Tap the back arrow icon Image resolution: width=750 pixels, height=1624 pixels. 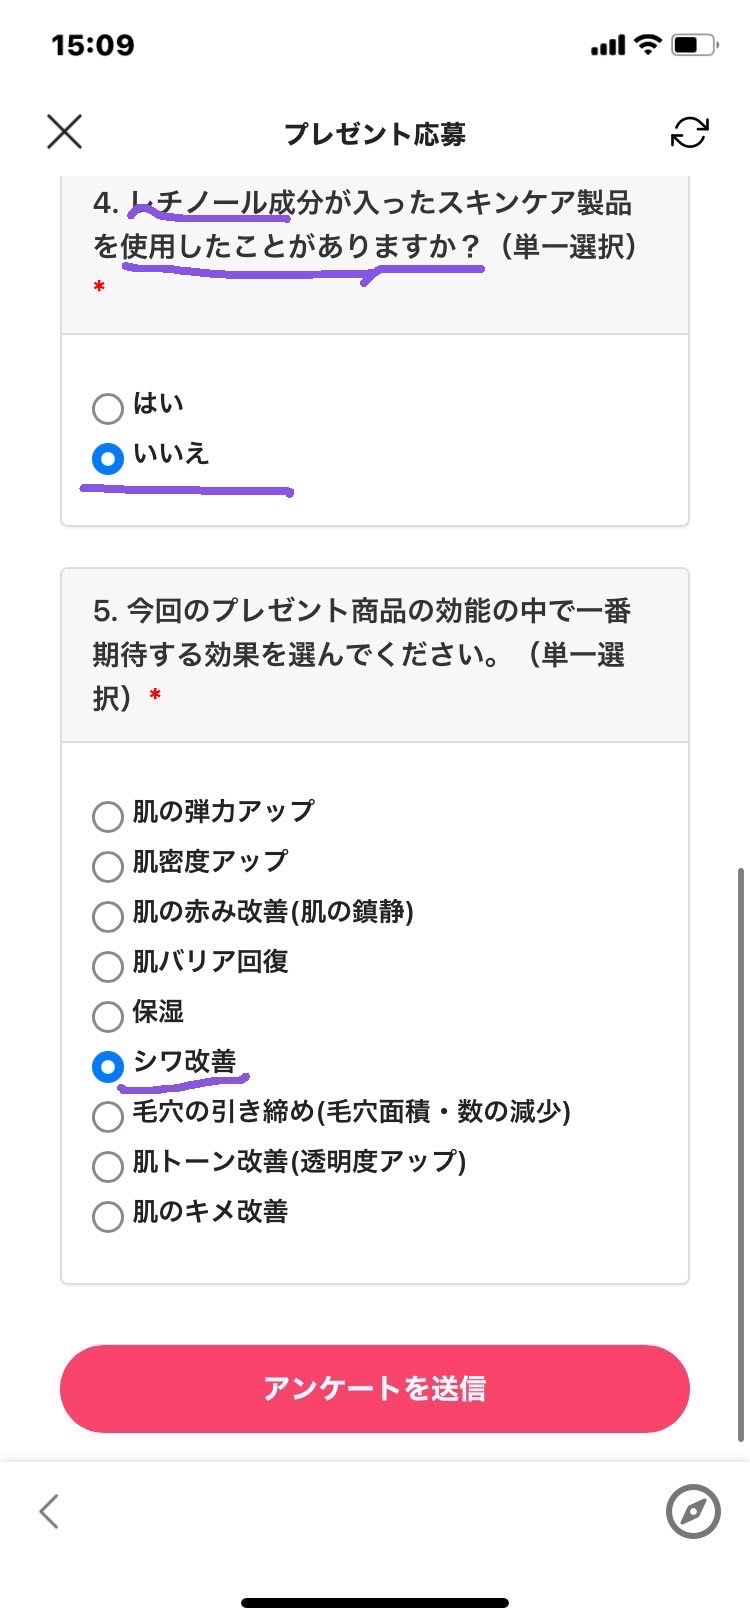pyautogui.click(x=49, y=1511)
